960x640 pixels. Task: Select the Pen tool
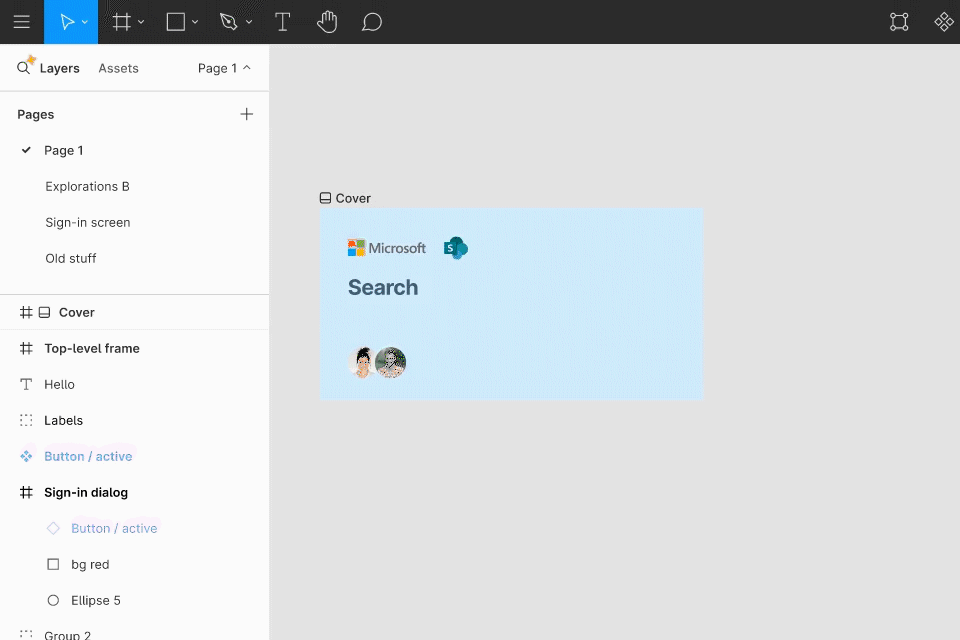pos(228,22)
